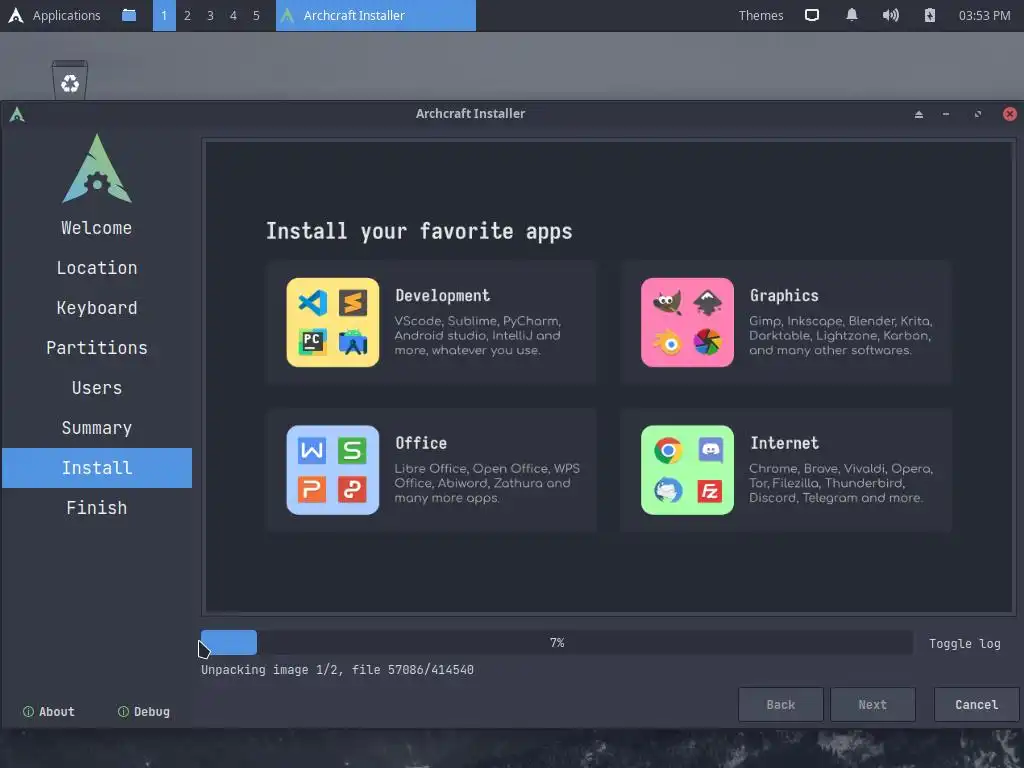
Task: Select the Users step in sidebar
Action: (97, 387)
